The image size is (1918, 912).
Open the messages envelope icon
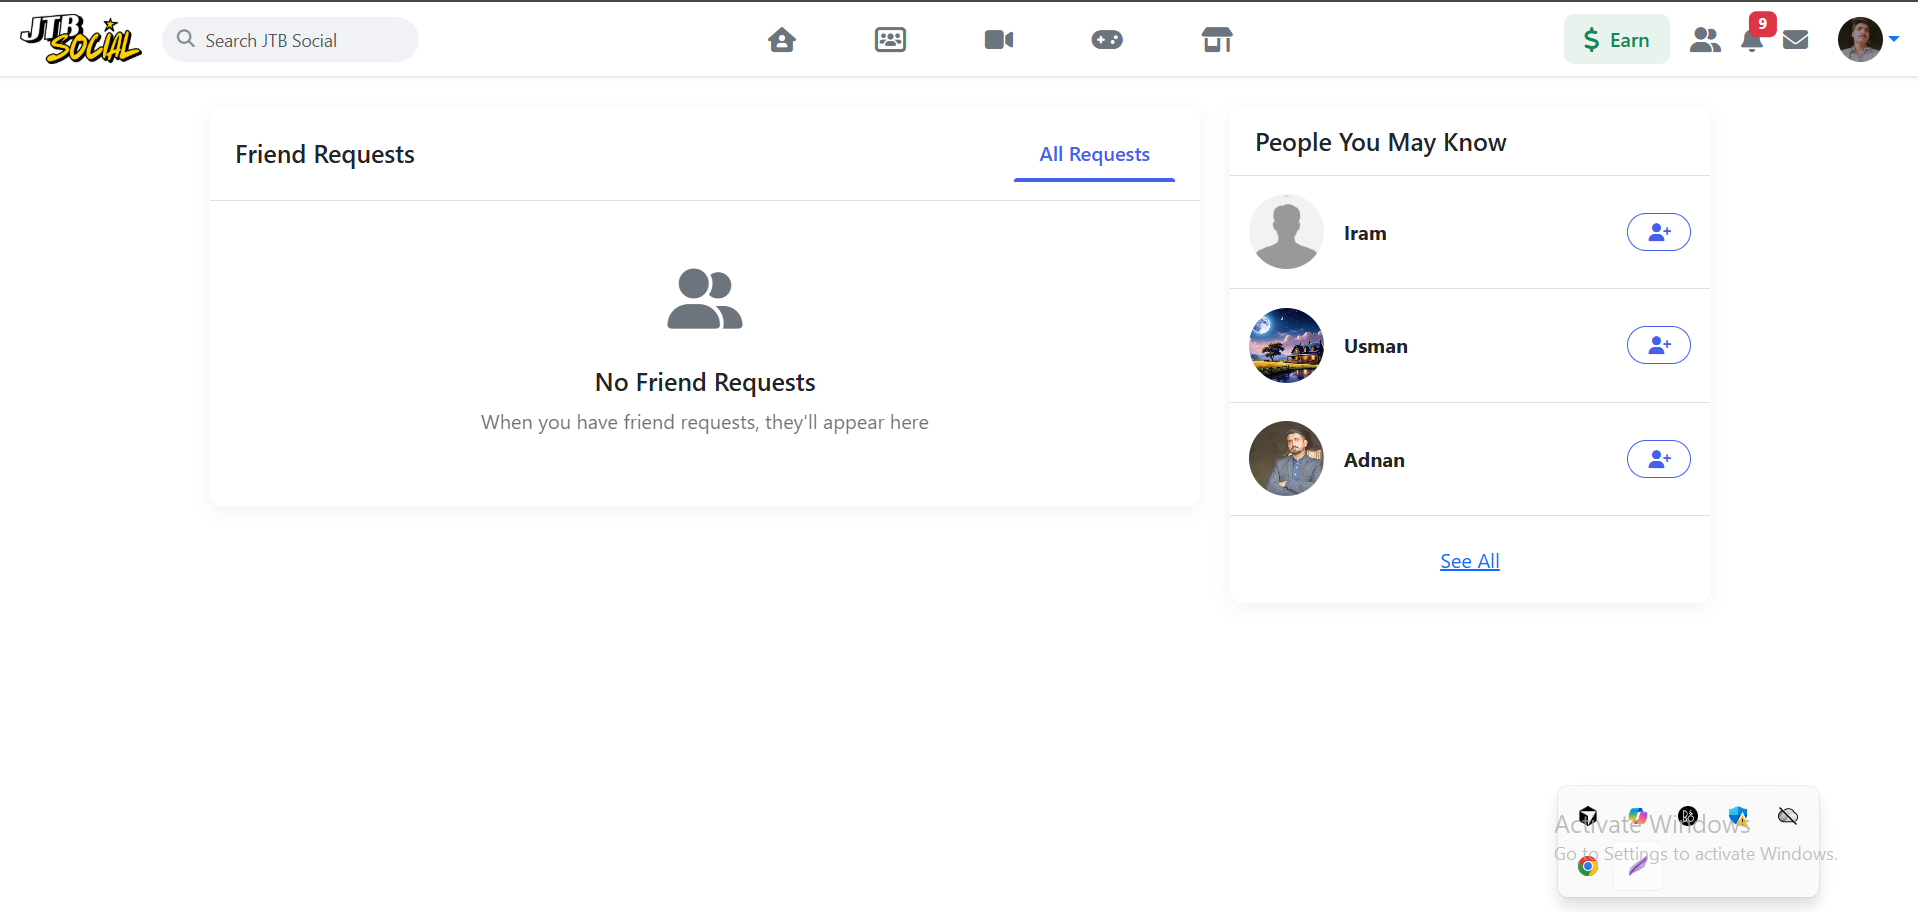tap(1795, 40)
